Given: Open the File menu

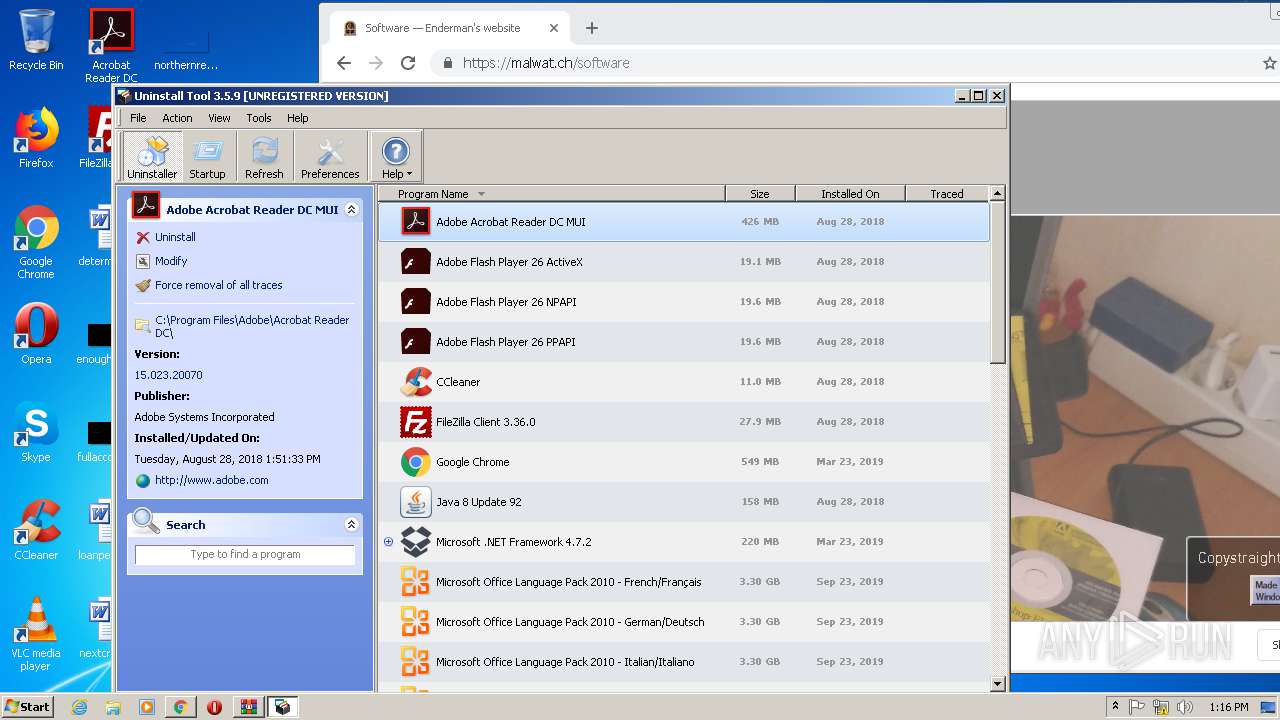Looking at the screenshot, I should (x=138, y=118).
